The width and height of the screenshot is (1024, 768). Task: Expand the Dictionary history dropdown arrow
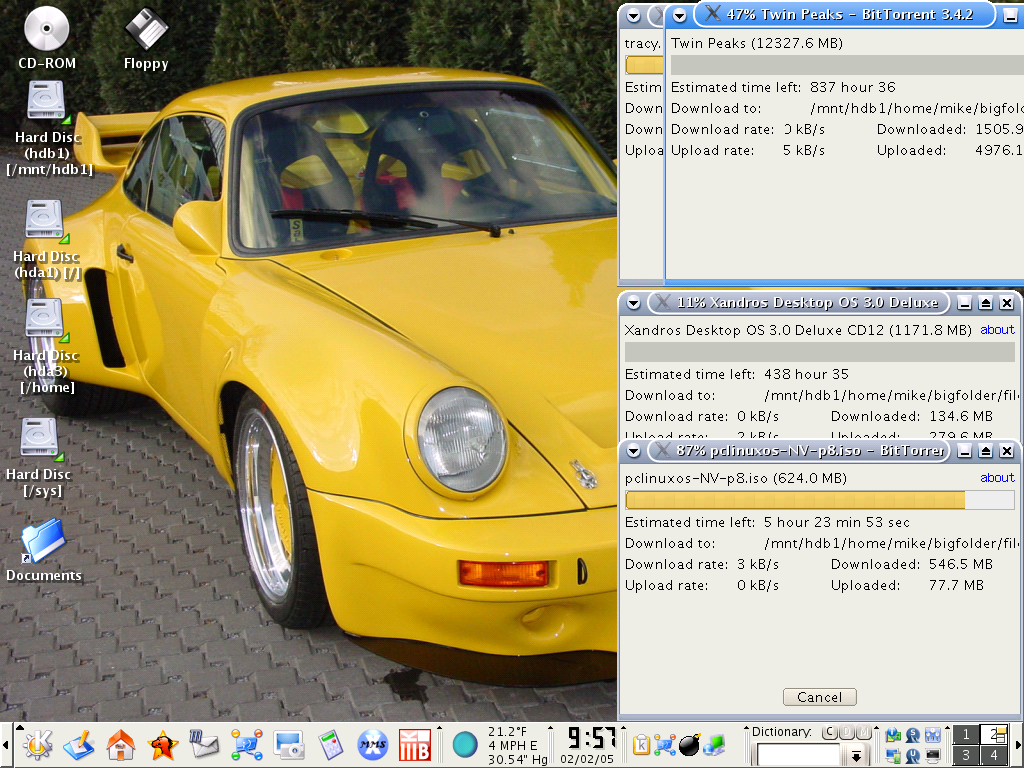856,755
